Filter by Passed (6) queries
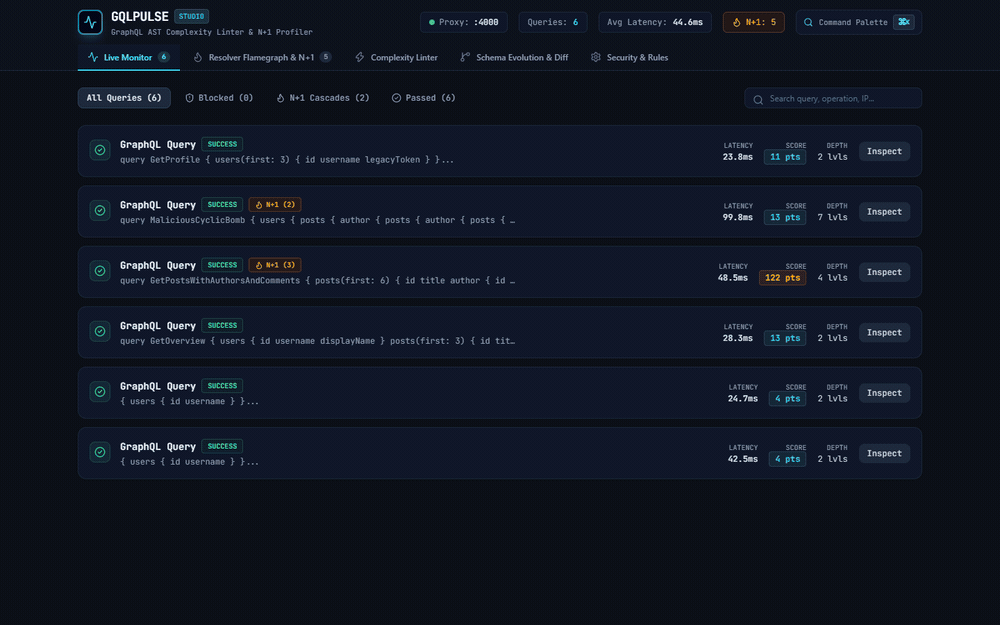Viewport: 1000px width, 625px height. pos(423,98)
